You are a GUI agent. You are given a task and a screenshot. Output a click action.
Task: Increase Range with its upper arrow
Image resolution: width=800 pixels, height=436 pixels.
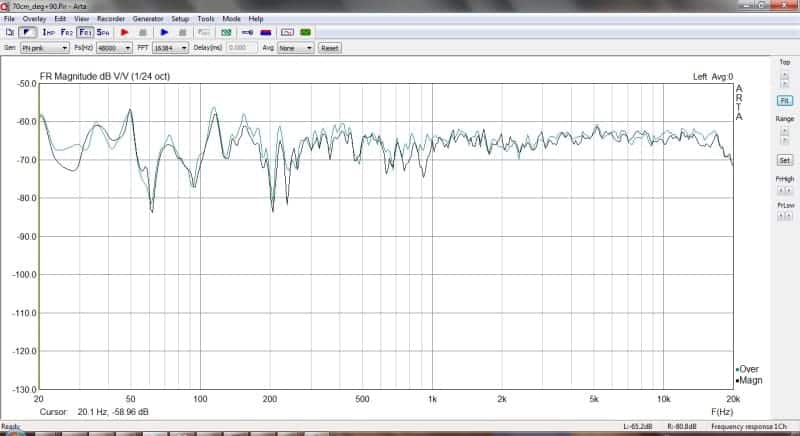coord(785,132)
